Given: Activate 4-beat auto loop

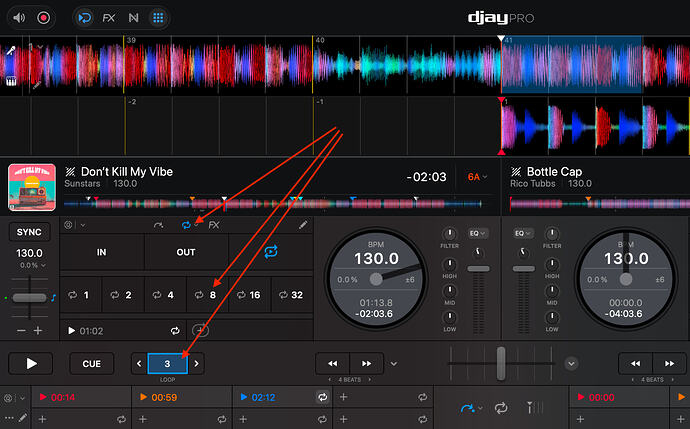Looking at the screenshot, I should click(164, 295).
